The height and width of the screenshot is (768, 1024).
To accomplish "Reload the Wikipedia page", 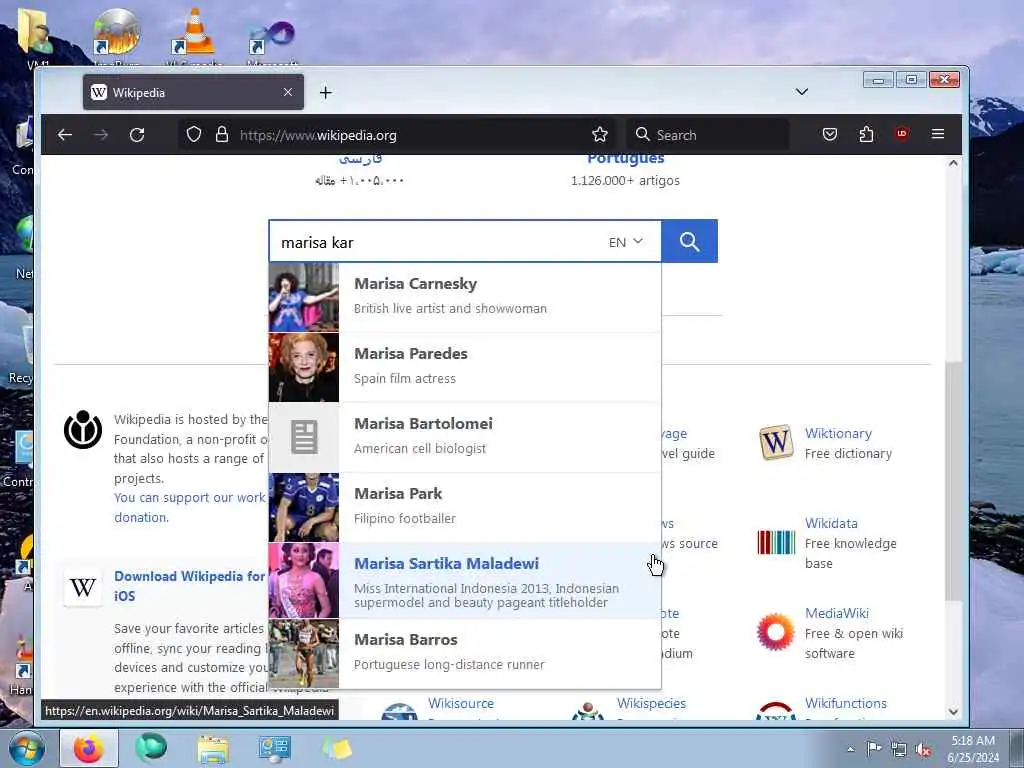I will pyautogui.click(x=136, y=135).
